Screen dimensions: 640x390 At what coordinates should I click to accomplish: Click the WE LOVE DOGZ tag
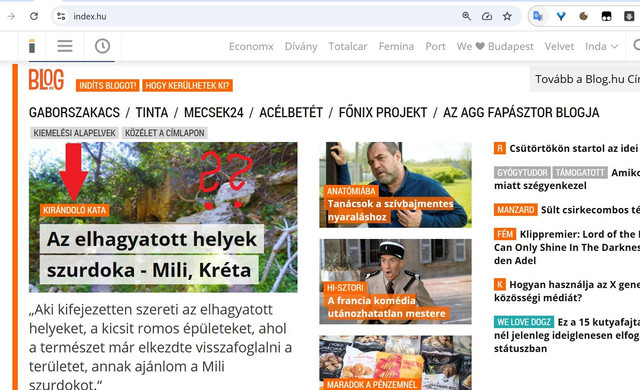(524, 322)
